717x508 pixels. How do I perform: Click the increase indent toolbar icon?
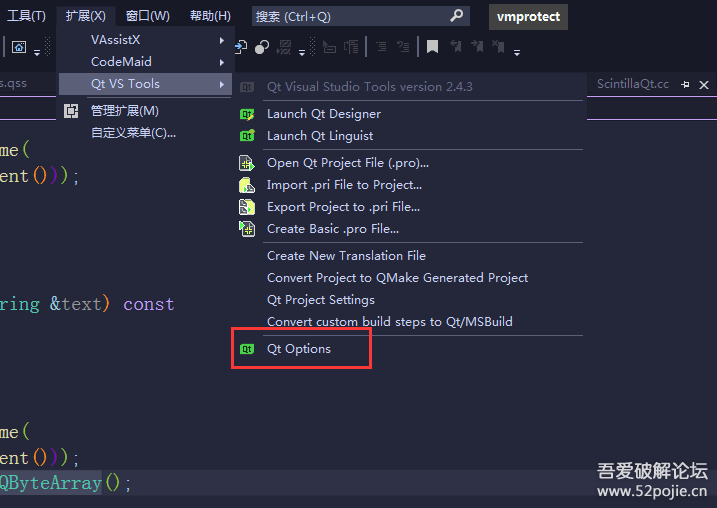coord(403,47)
